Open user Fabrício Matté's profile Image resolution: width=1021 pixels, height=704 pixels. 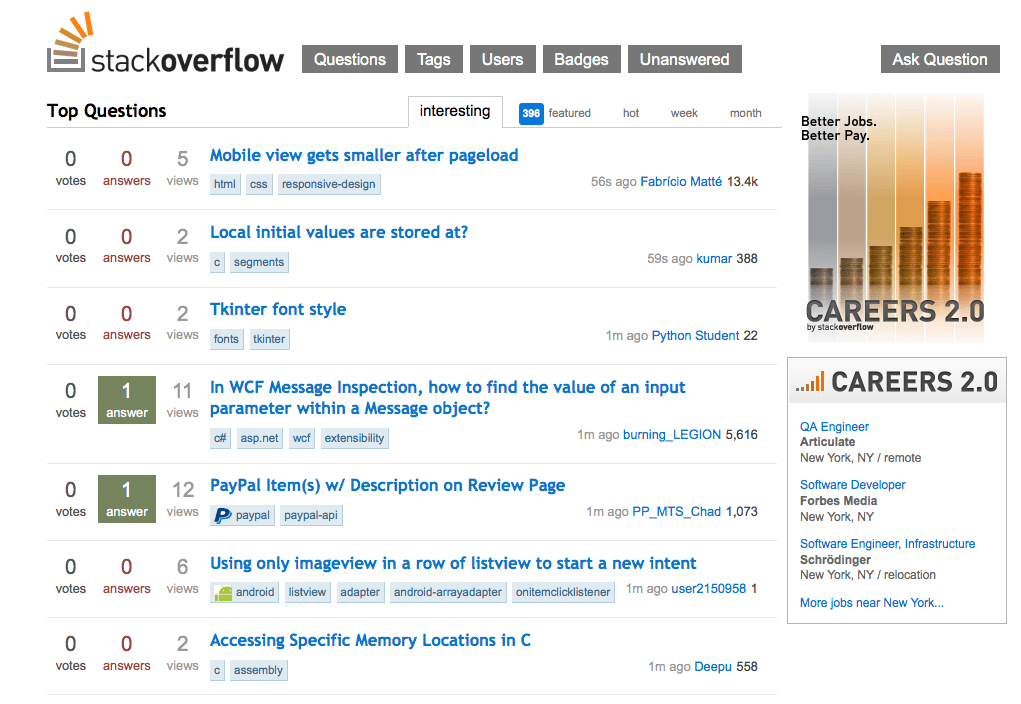tap(681, 182)
